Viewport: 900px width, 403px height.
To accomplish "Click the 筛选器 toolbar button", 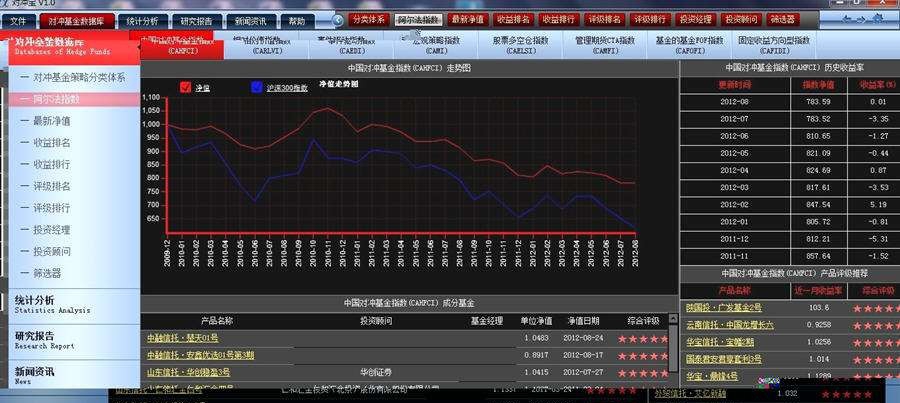I will pyautogui.click(x=782, y=20).
